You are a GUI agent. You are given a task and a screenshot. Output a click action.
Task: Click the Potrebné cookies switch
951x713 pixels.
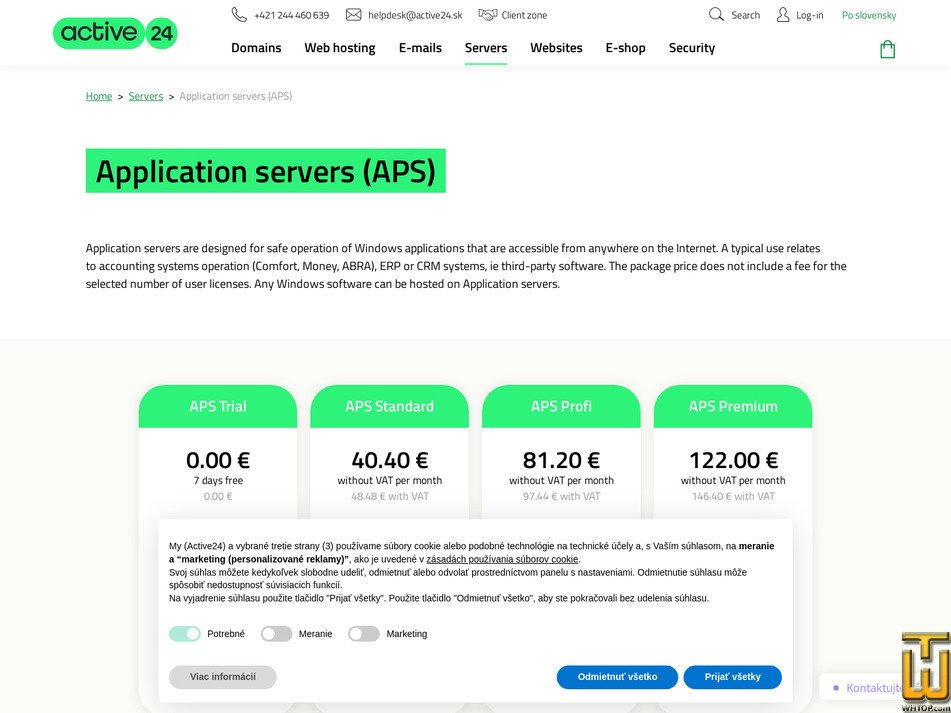point(184,633)
